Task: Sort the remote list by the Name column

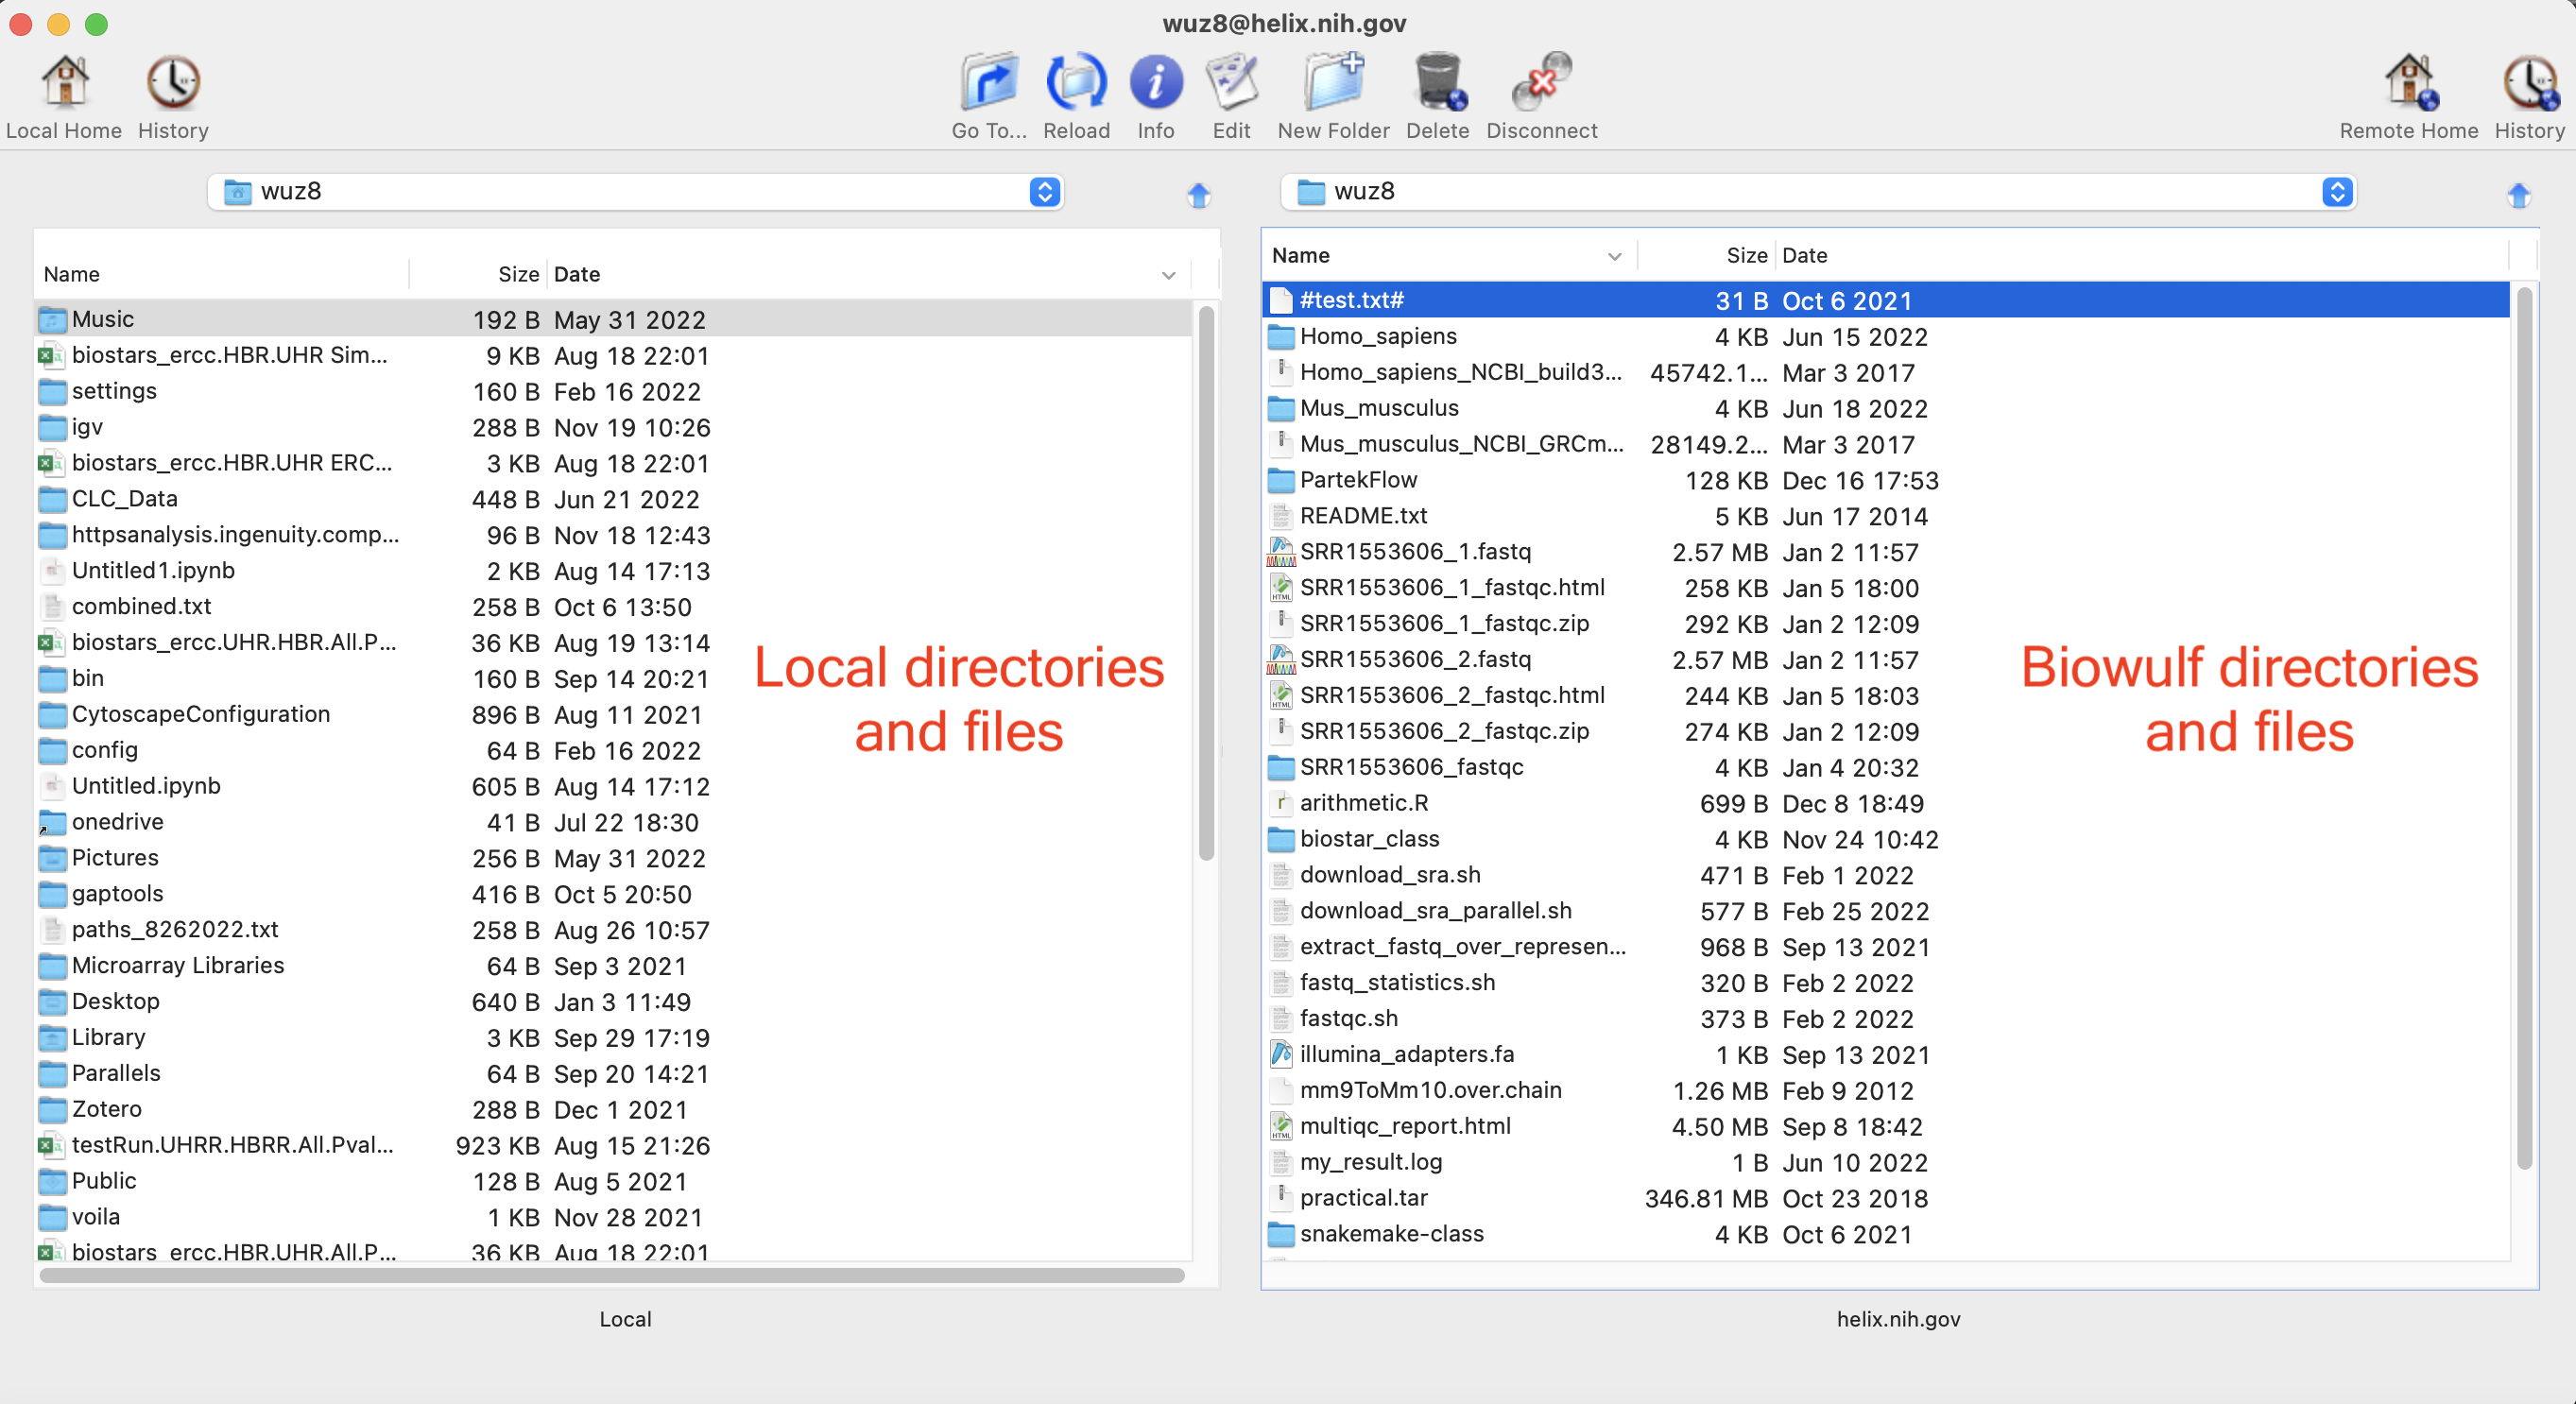Action: [1300, 256]
